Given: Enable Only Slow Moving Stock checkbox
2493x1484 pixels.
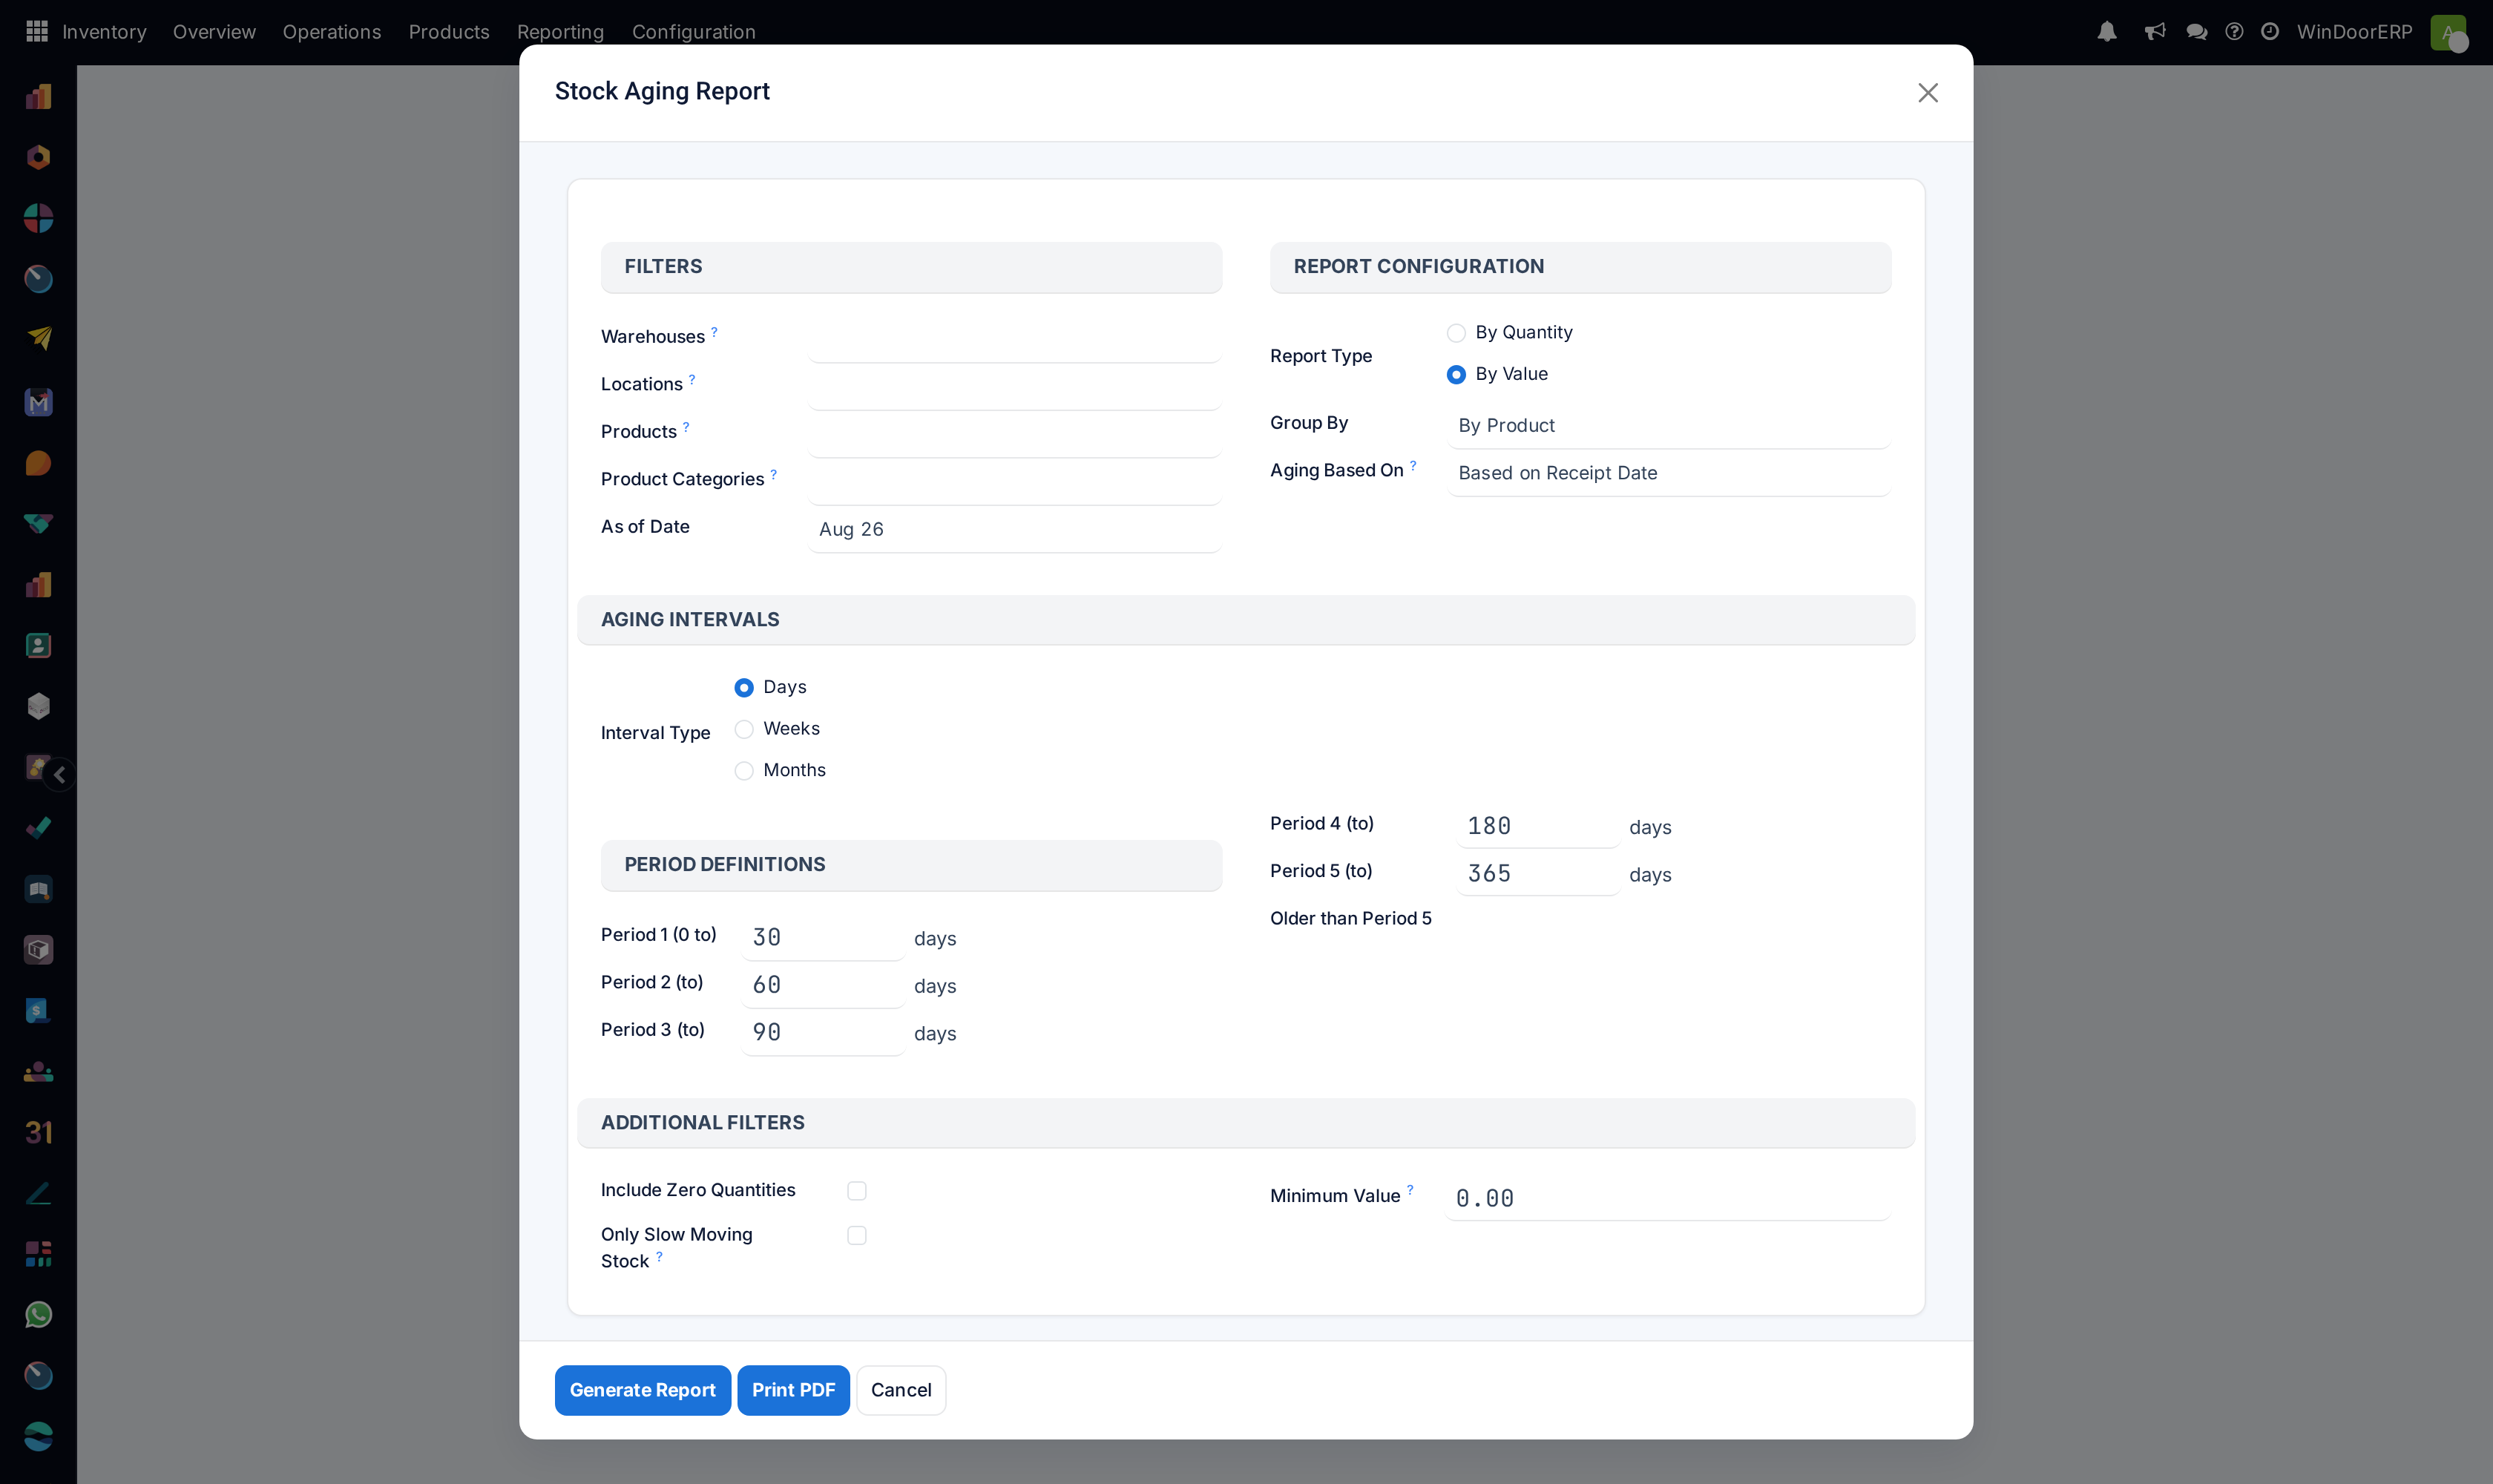Looking at the screenshot, I should [857, 1235].
